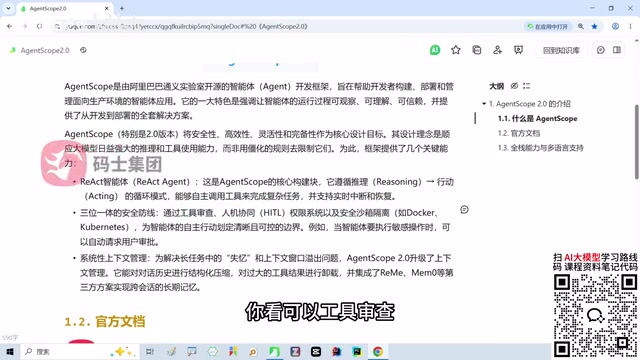This screenshot has height=360, width=640.
Task: Click 在应用中打开 in the address bar
Action: pos(547,27)
